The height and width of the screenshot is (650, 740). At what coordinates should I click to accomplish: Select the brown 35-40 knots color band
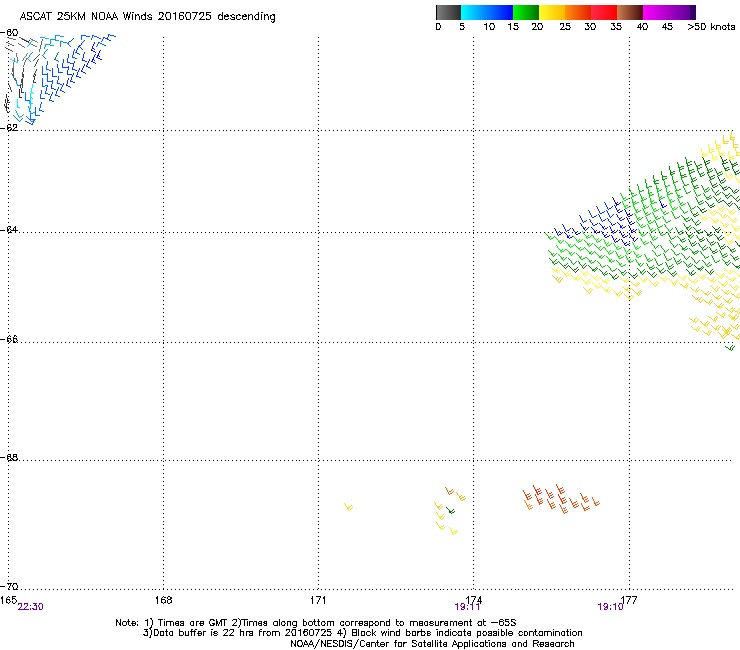tap(630, 12)
